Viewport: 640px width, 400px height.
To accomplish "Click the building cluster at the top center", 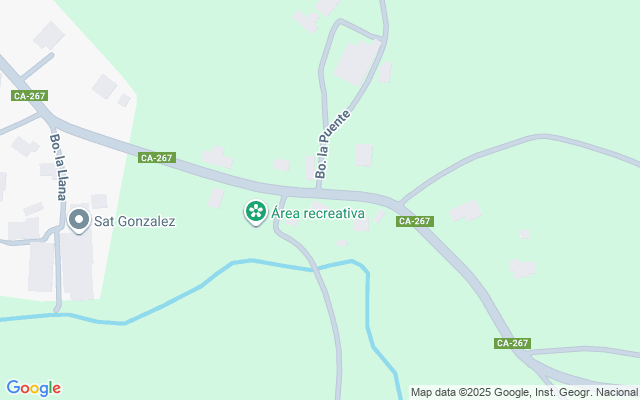I will tap(314, 16).
